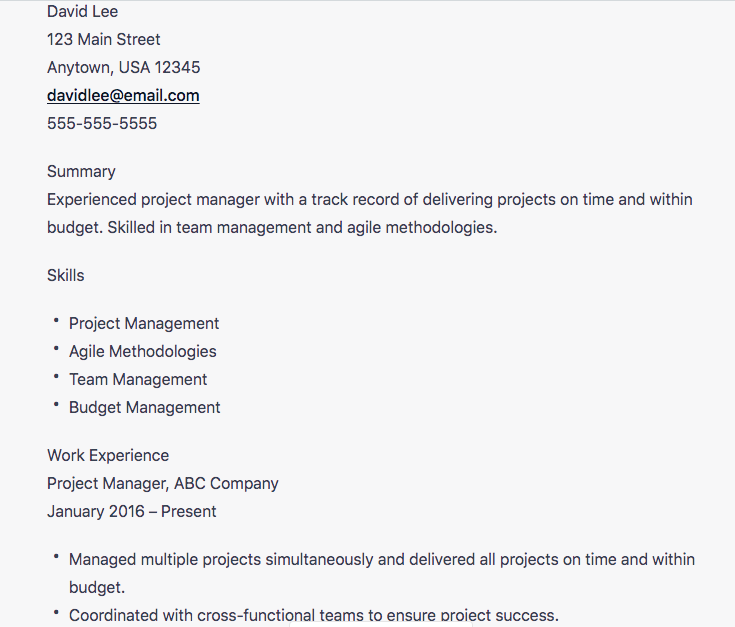Image resolution: width=735 pixels, height=627 pixels.
Task: Click the Summary section heading
Action: pyautogui.click(x=81, y=172)
